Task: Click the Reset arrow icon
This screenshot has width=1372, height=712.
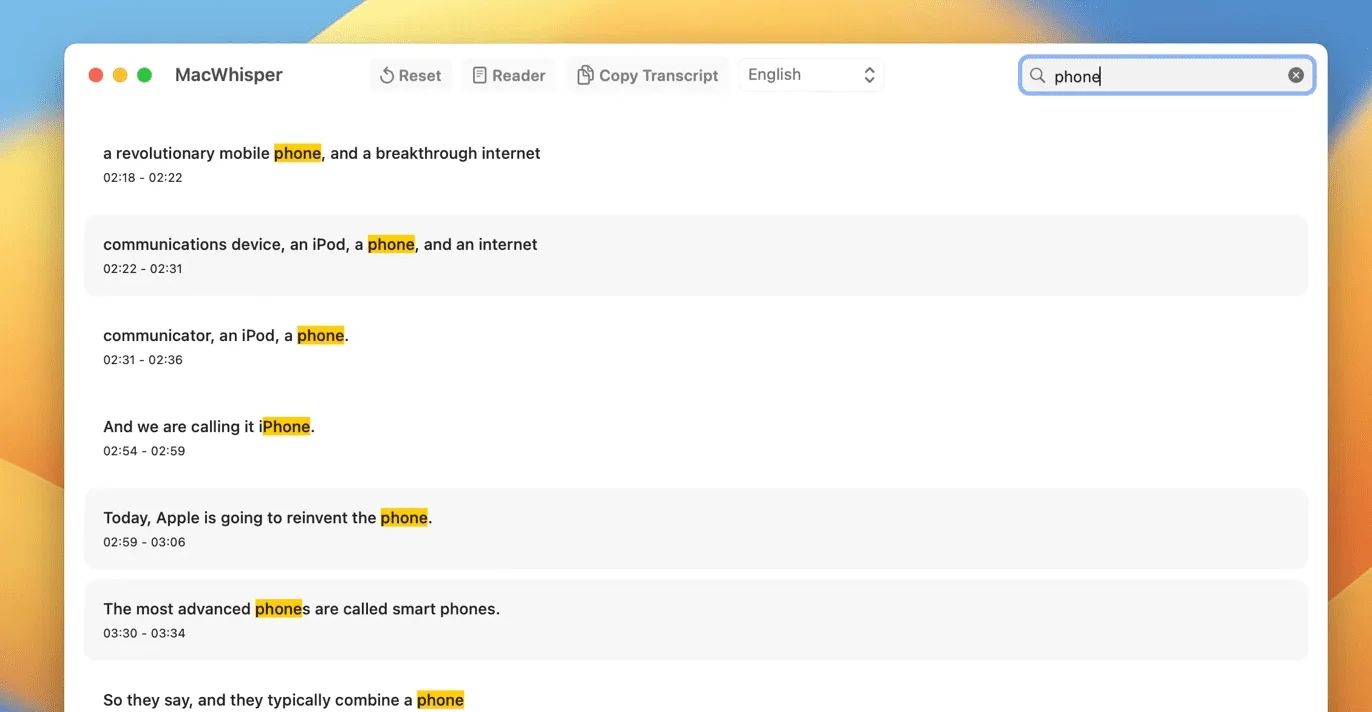Action: click(386, 75)
